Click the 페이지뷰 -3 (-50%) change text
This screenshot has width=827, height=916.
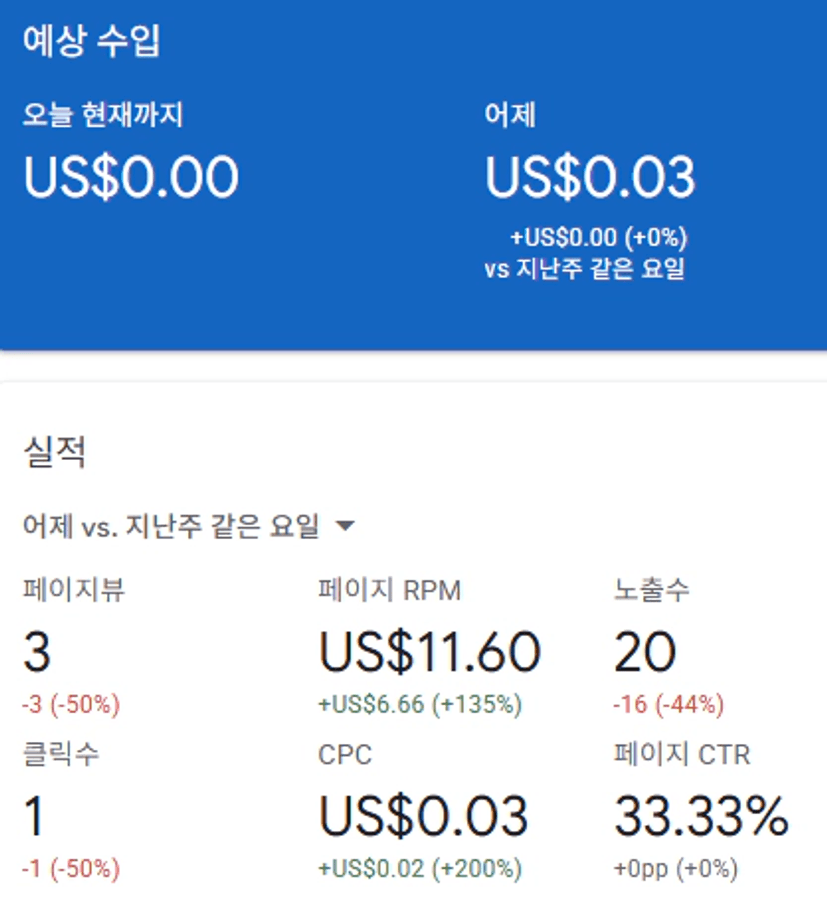[71, 704]
